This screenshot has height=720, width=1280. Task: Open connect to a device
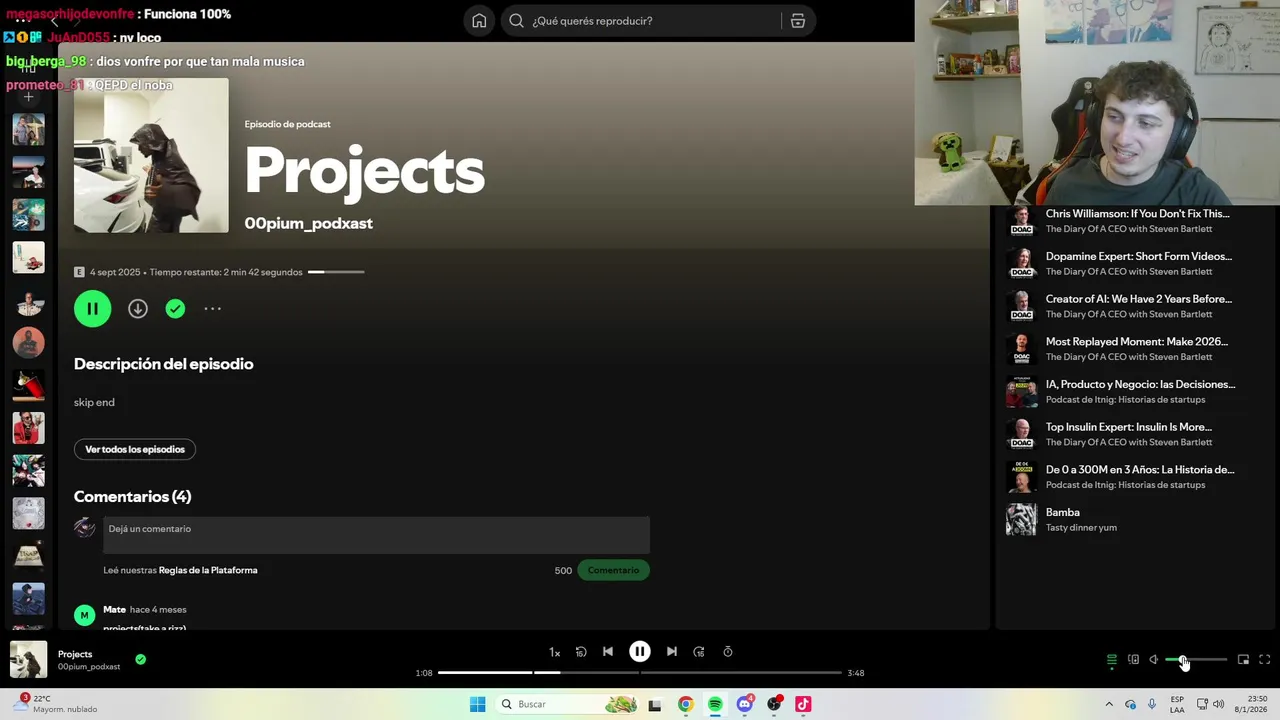1133,660
